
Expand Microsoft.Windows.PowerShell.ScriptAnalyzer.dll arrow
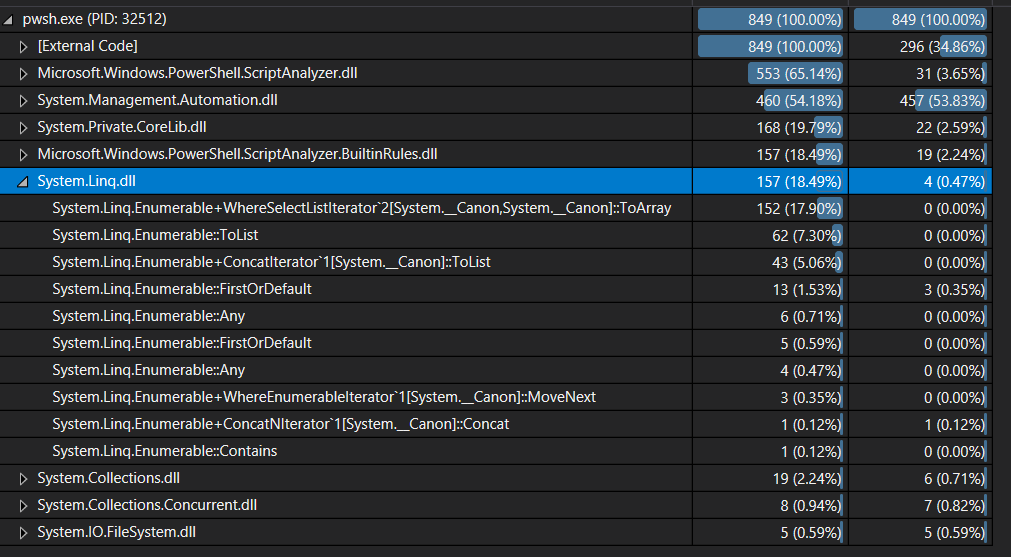23,73
